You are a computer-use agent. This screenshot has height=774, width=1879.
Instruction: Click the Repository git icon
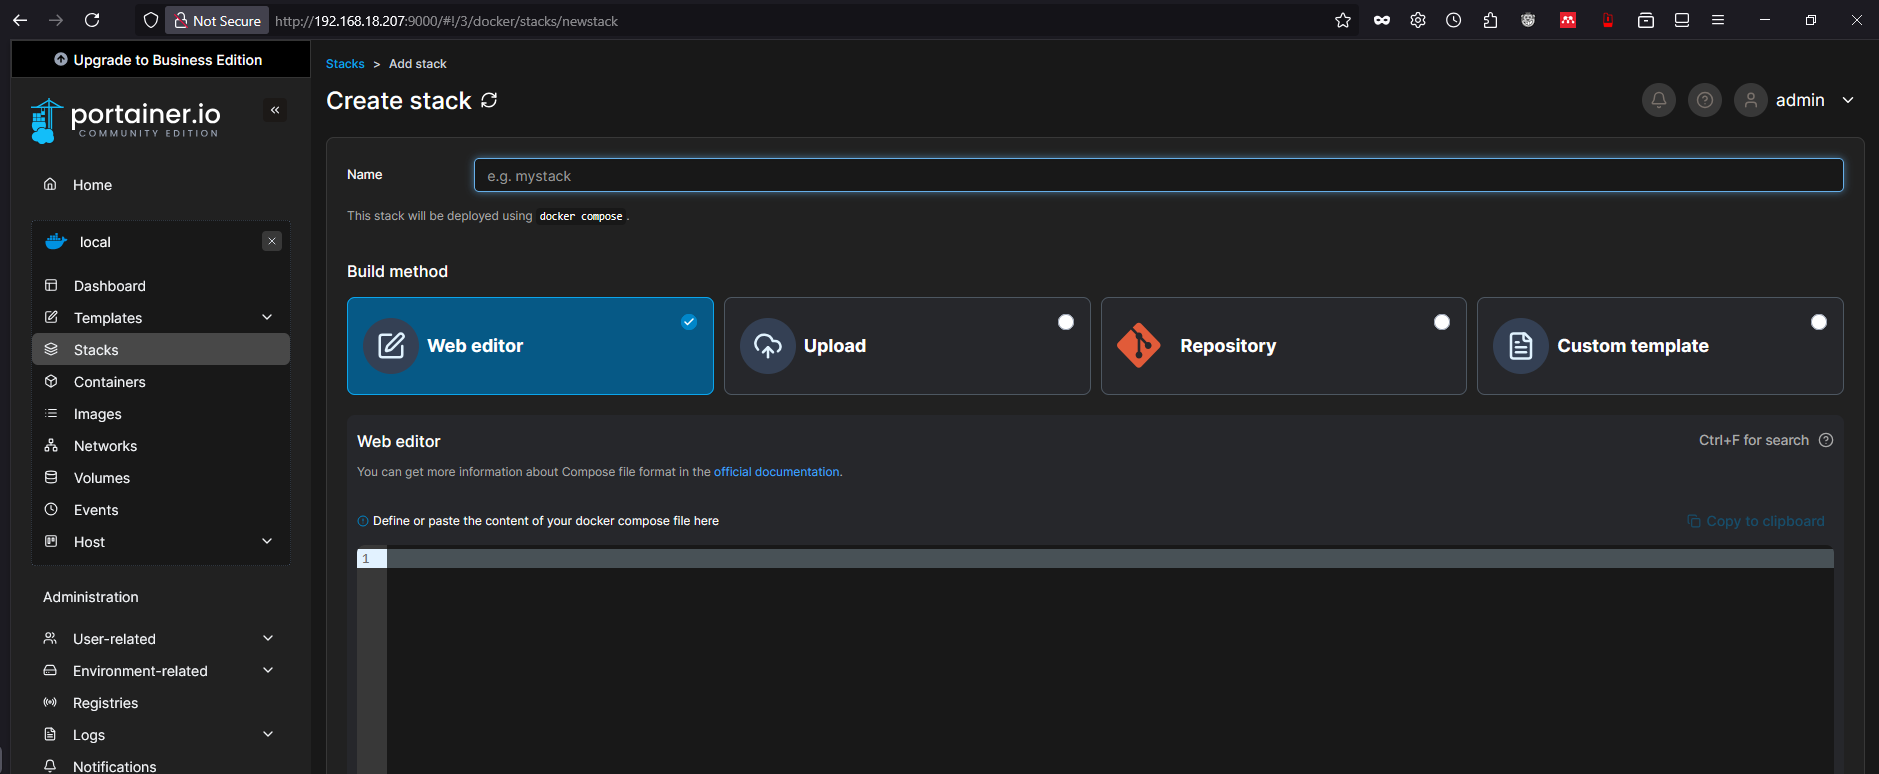1139,346
